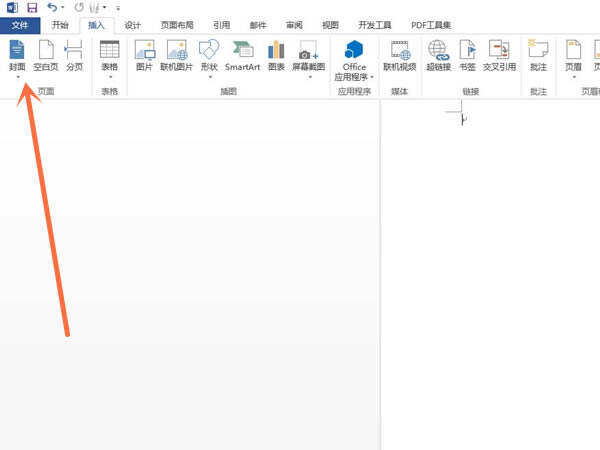Expand the Header (页眉) dropdown arrow
The image size is (600, 450).
[574, 77]
